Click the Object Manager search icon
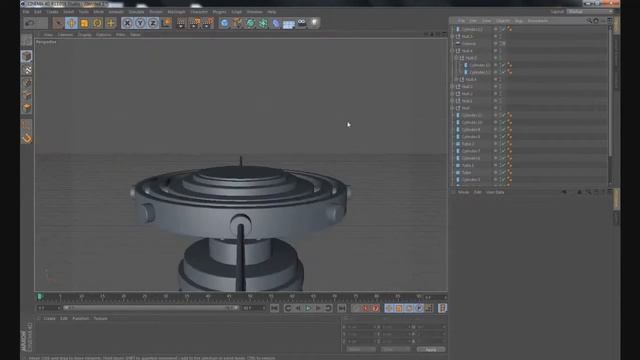 pyautogui.click(x=589, y=20)
